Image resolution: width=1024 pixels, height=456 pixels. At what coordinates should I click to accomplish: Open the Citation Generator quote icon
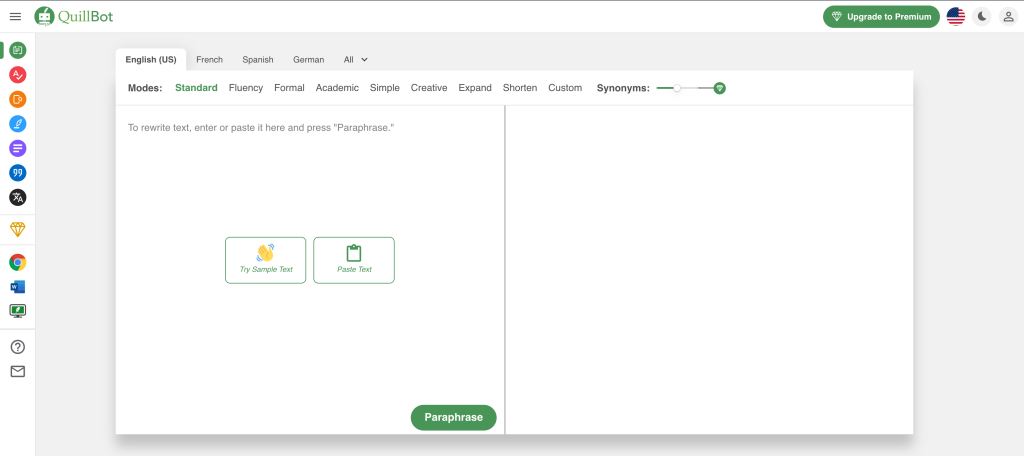pos(18,172)
